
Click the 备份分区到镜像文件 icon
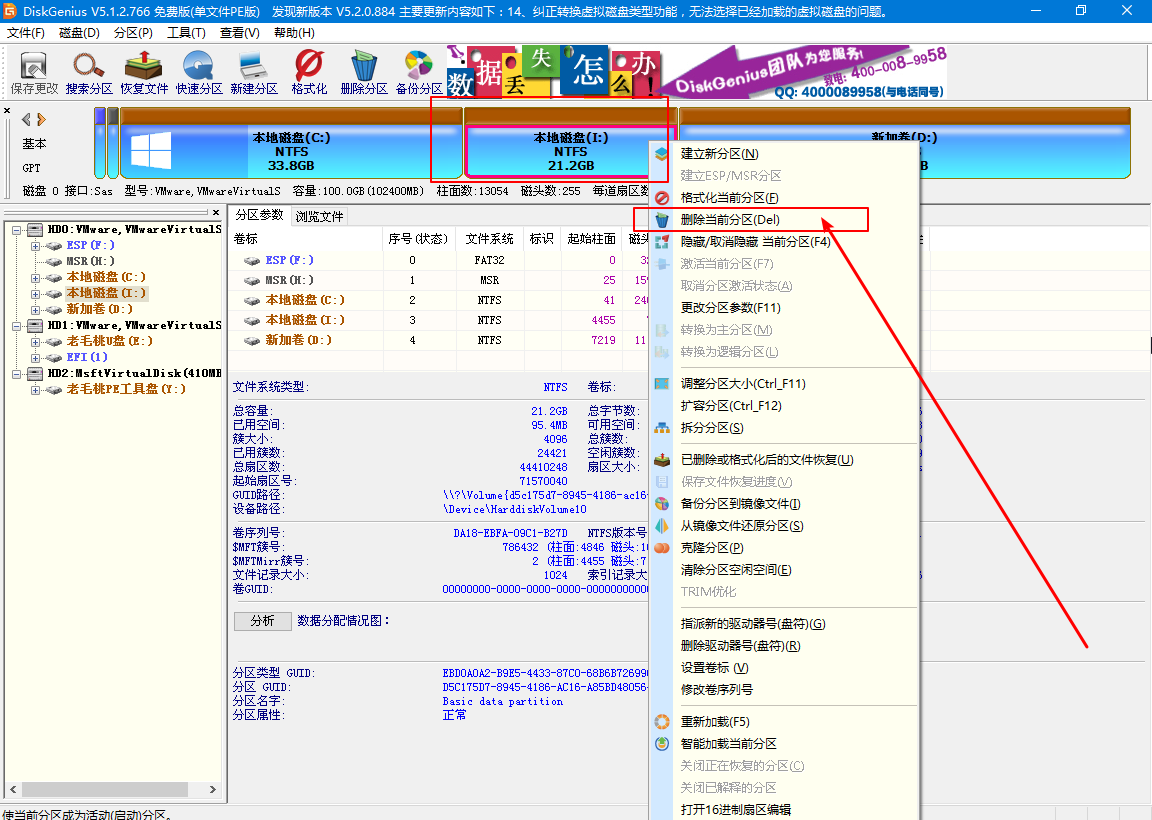(662, 504)
